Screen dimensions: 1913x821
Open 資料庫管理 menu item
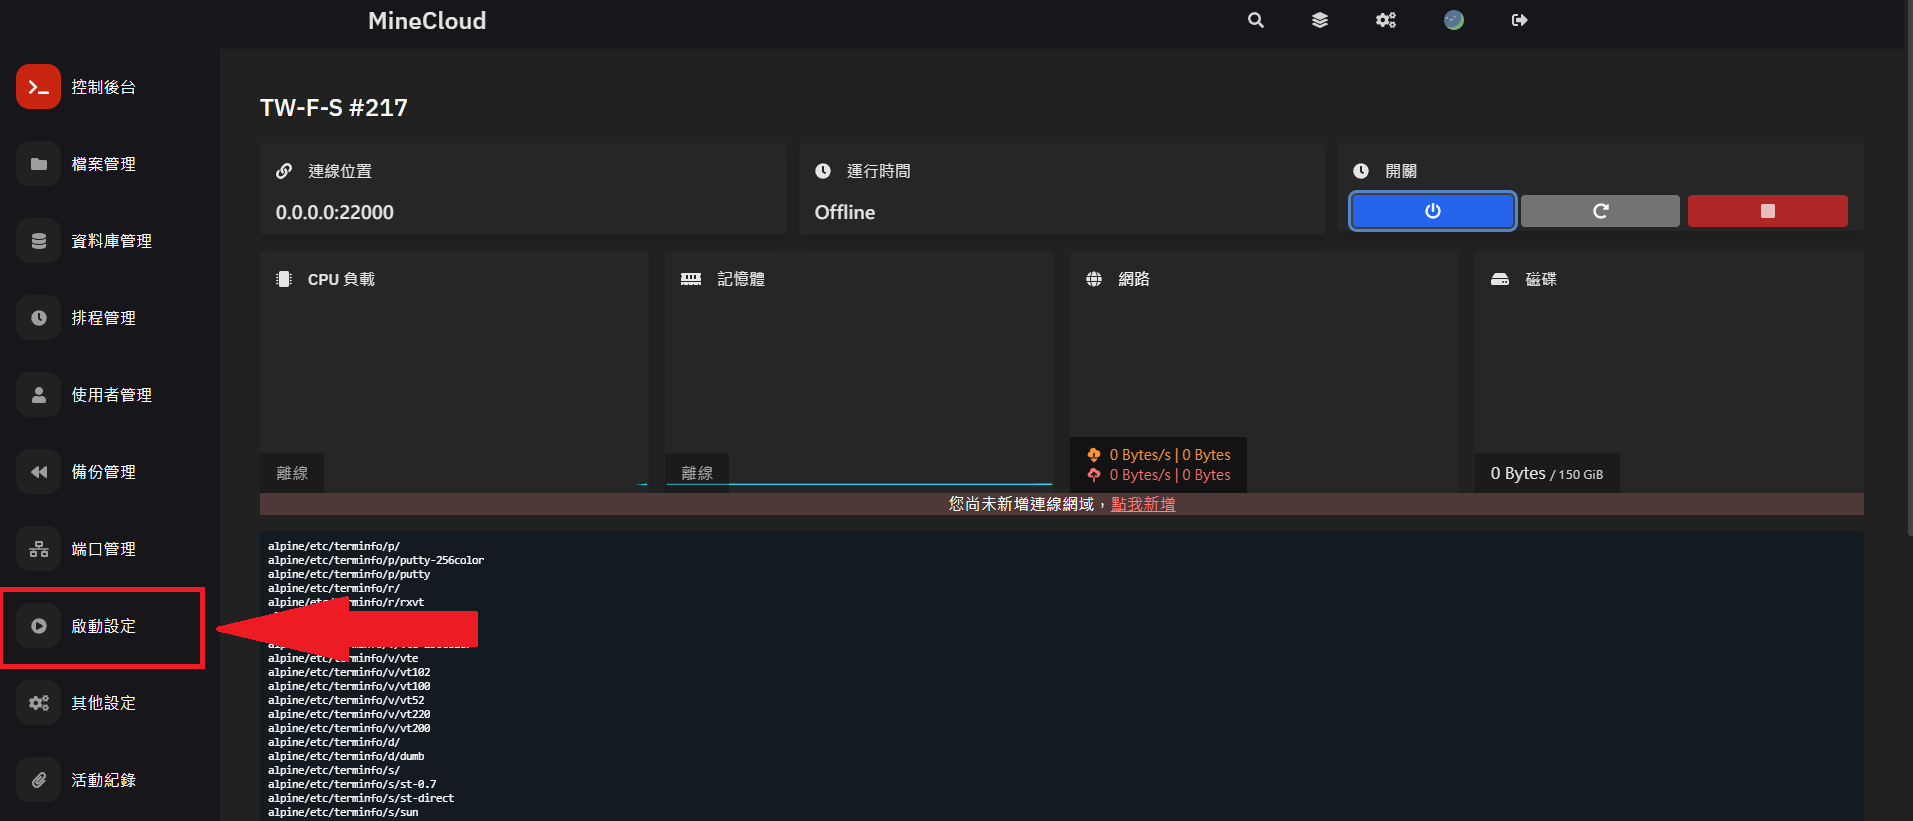[x=111, y=241]
